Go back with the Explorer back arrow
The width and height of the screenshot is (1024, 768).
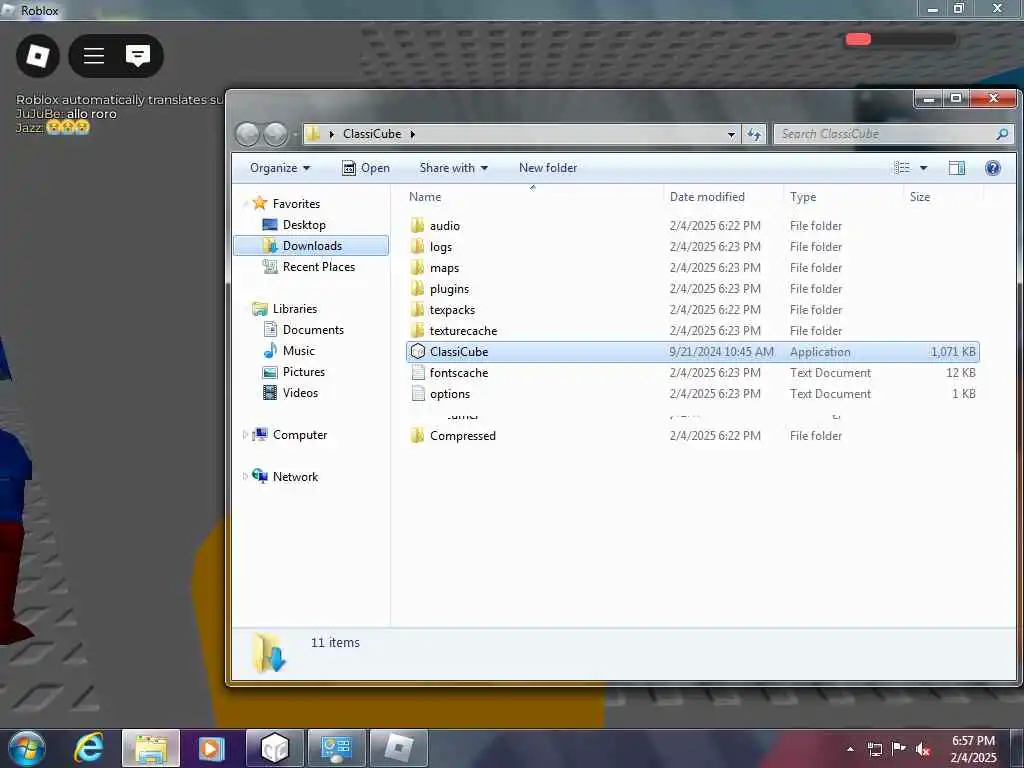(248, 134)
